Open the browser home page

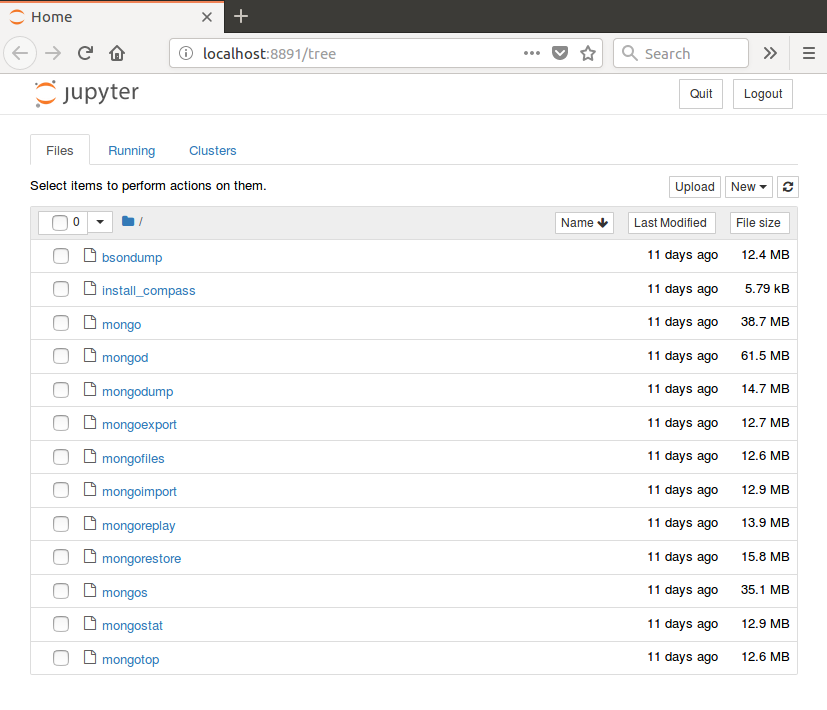tap(117, 53)
